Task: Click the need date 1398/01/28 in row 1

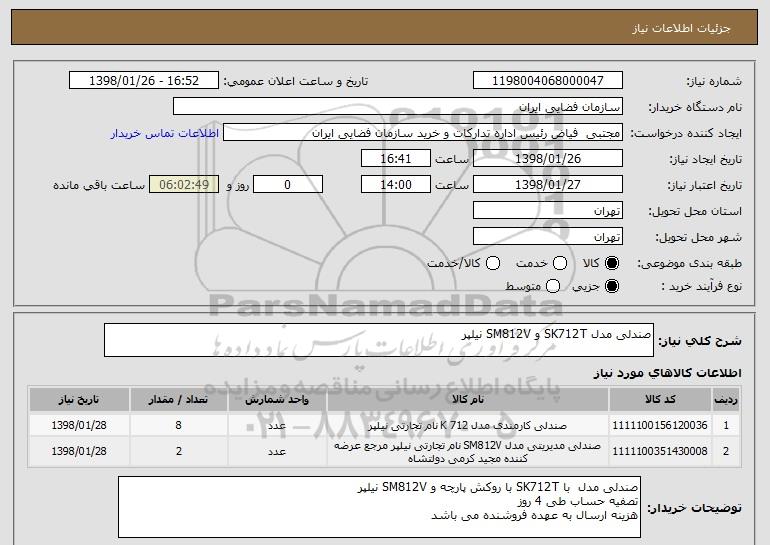Action: tap(79, 425)
